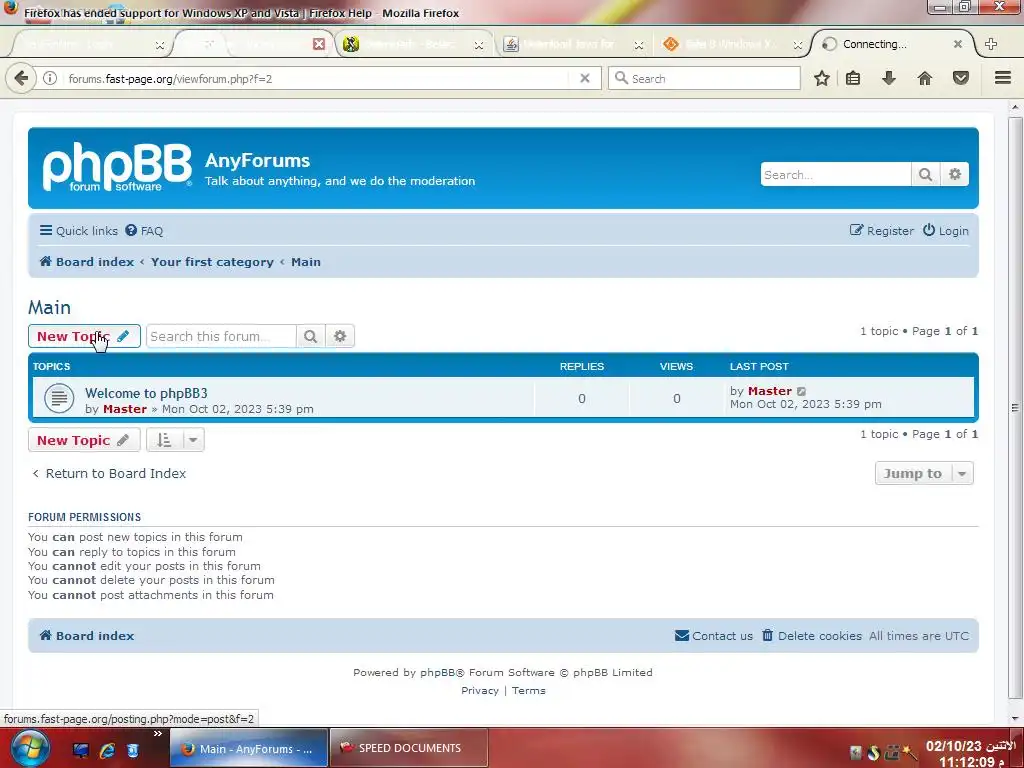The height and width of the screenshot is (768, 1024).
Task: Return to Board Index link
Action: click(108, 473)
